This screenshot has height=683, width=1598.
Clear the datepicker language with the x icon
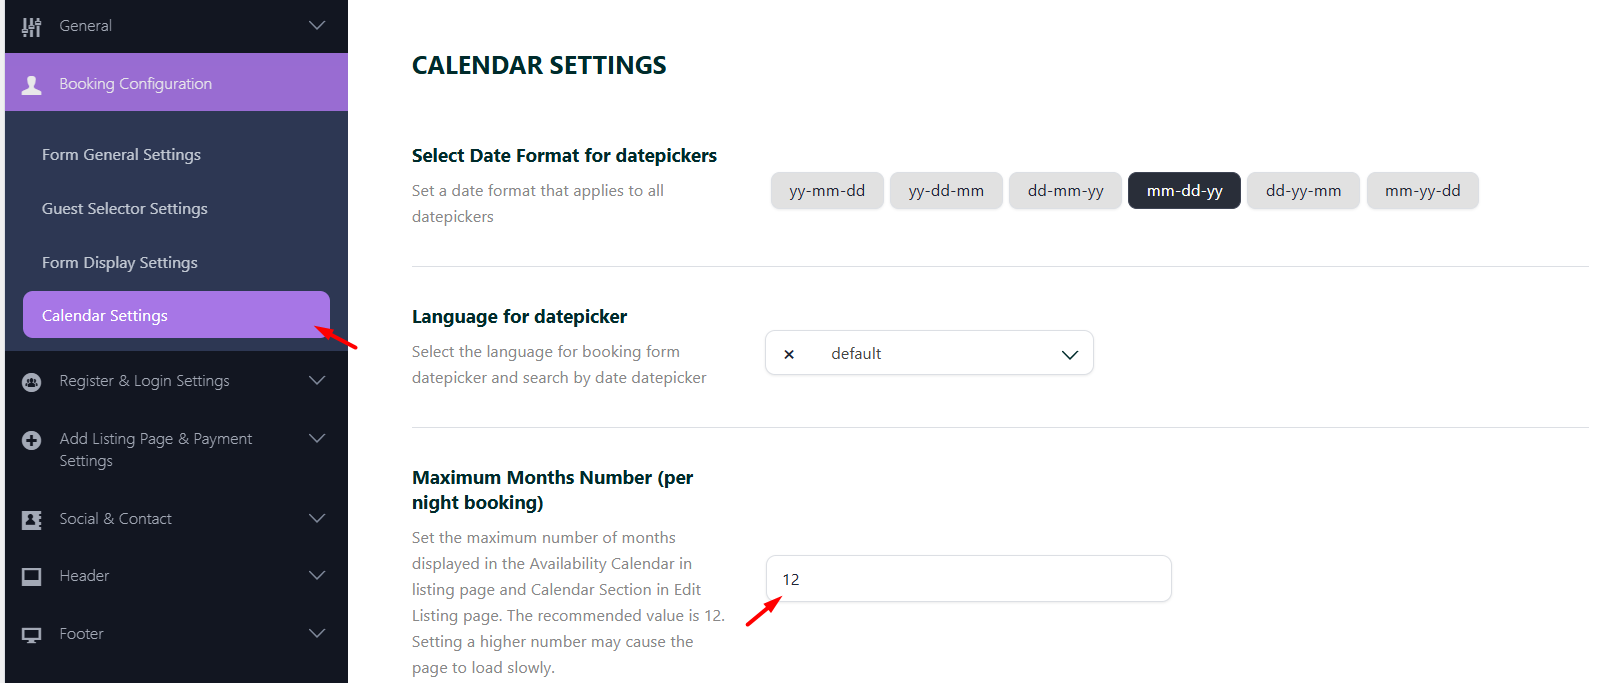(x=789, y=354)
